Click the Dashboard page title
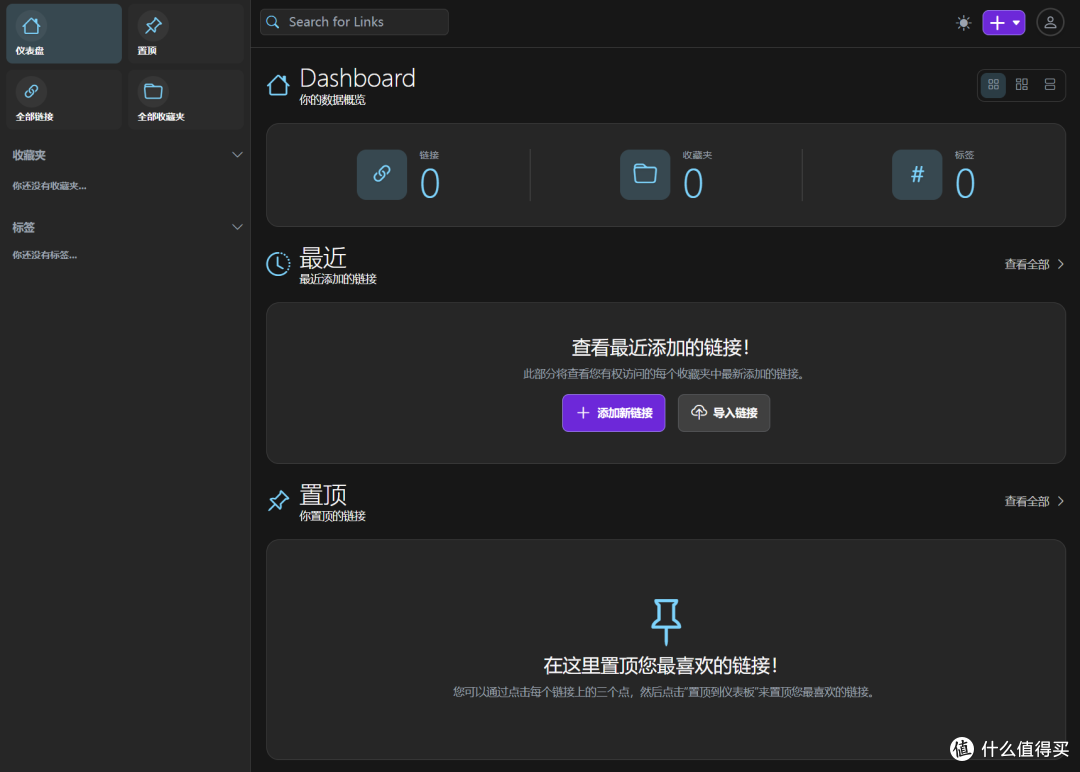 [x=357, y=78]
